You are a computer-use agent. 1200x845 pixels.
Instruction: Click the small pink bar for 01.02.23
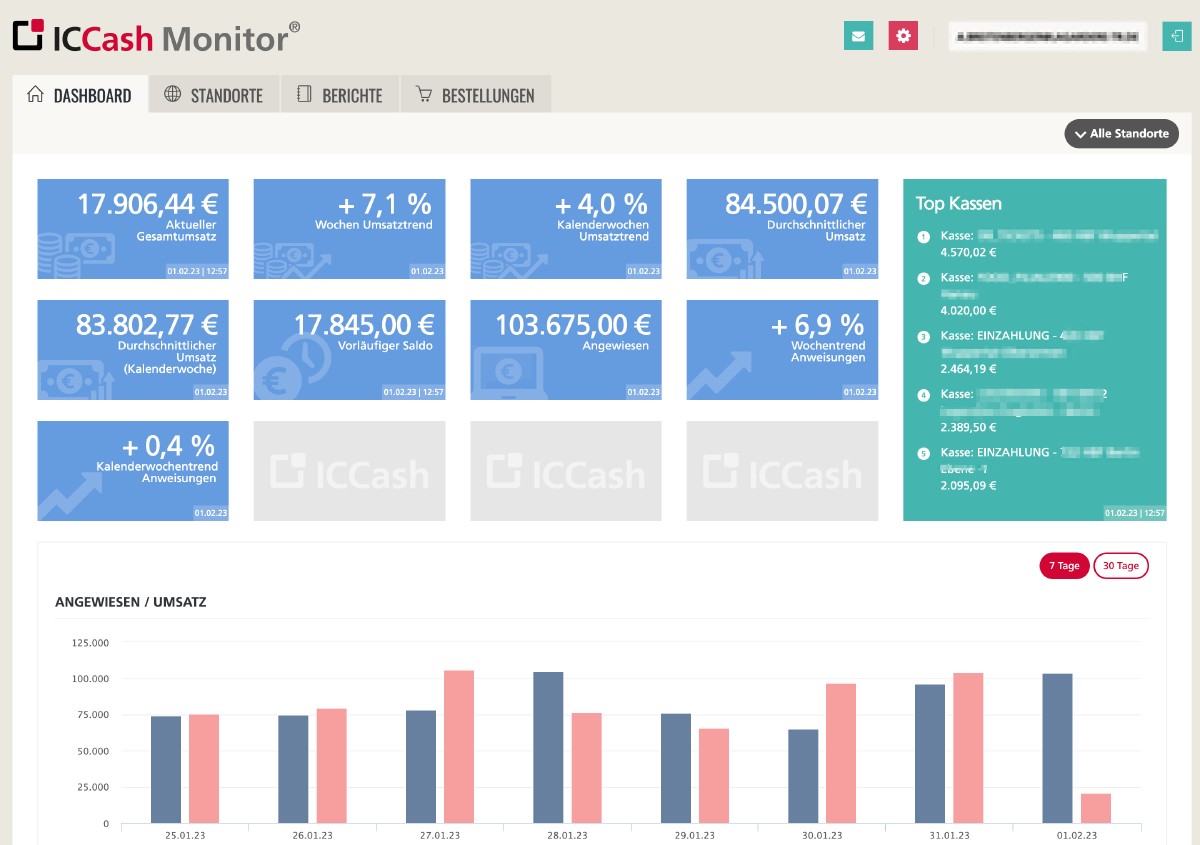coord(1096,809)
